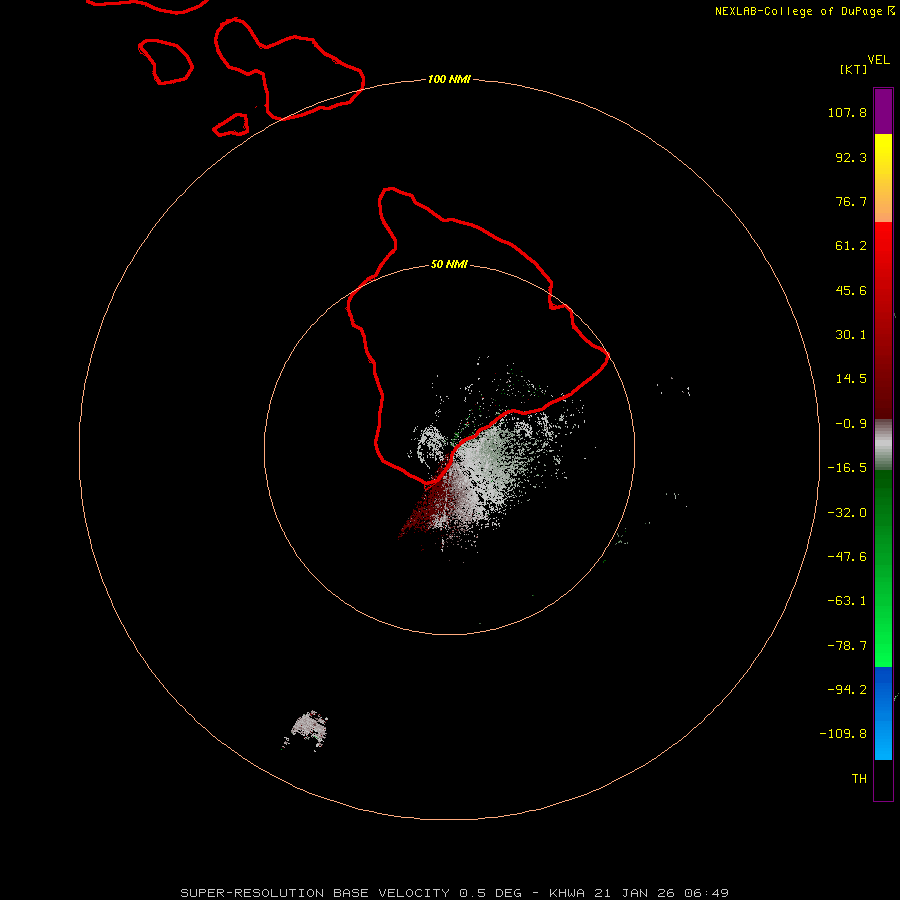Click the -63.1 legend value
900x900 pixels.
(847, 601)
